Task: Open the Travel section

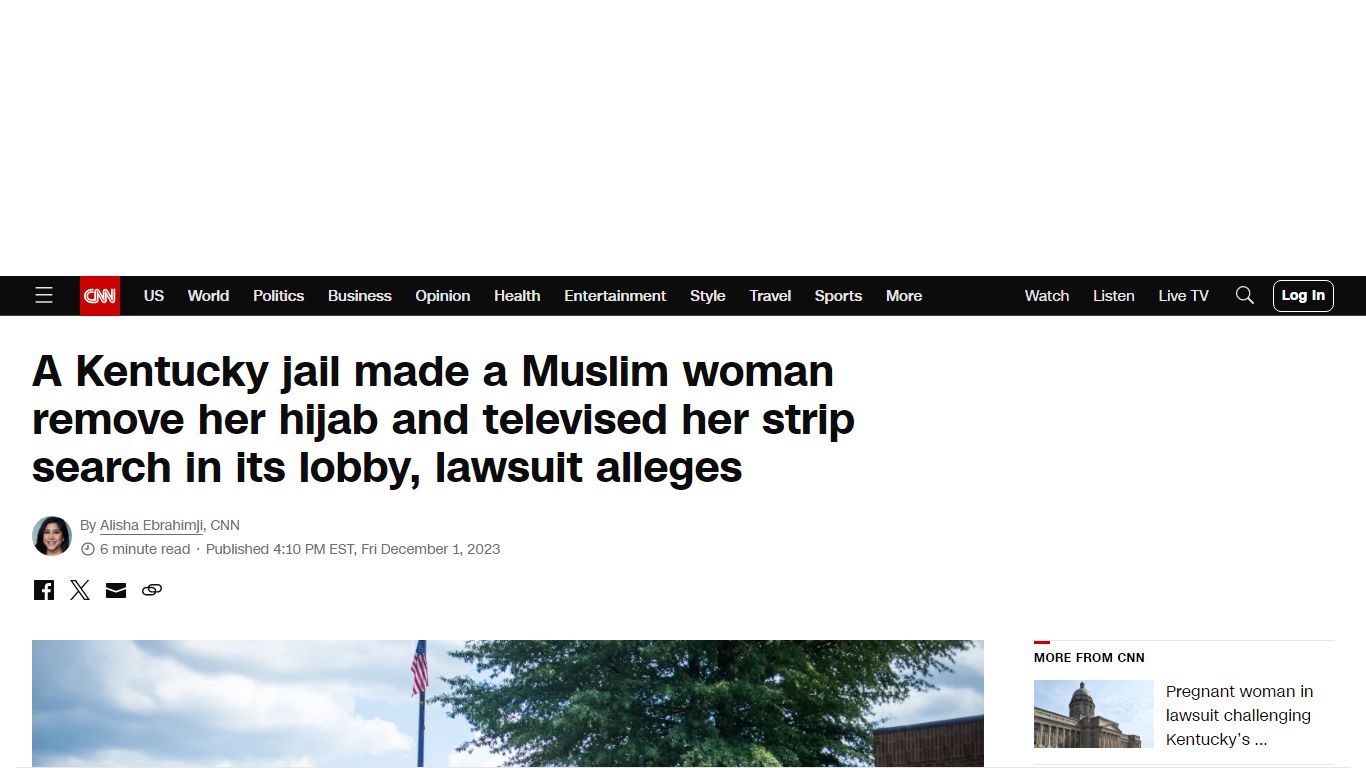Action: [x=770, y=296]
